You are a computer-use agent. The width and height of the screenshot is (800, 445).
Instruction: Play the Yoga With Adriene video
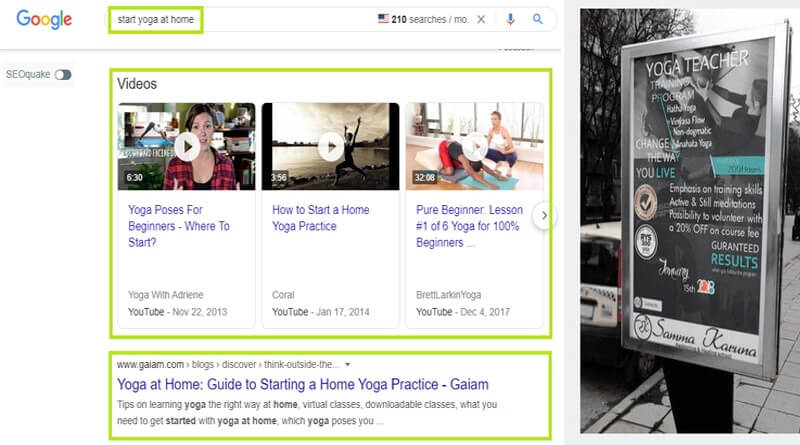pos(187,146)
